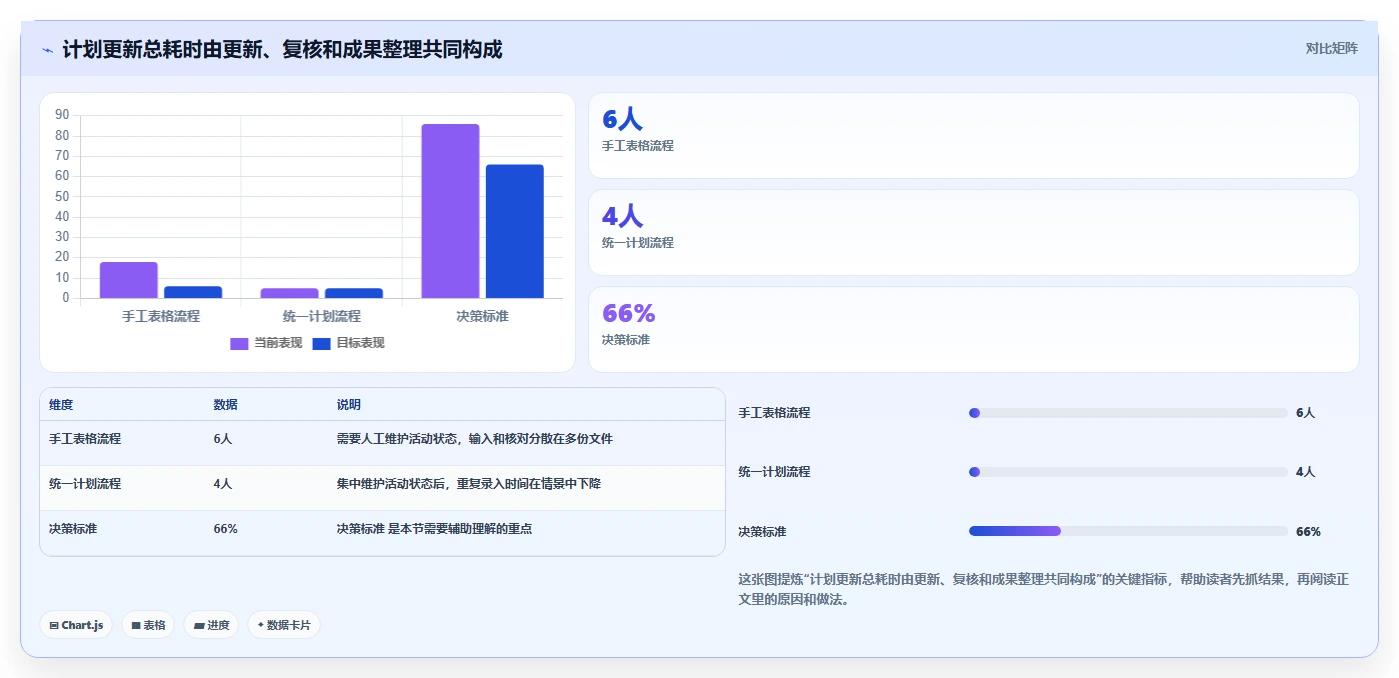Click the 决策标准 是本节需要辅助理解的重点 text
The width and height of the screenshot is (1399, 678).
435,529
